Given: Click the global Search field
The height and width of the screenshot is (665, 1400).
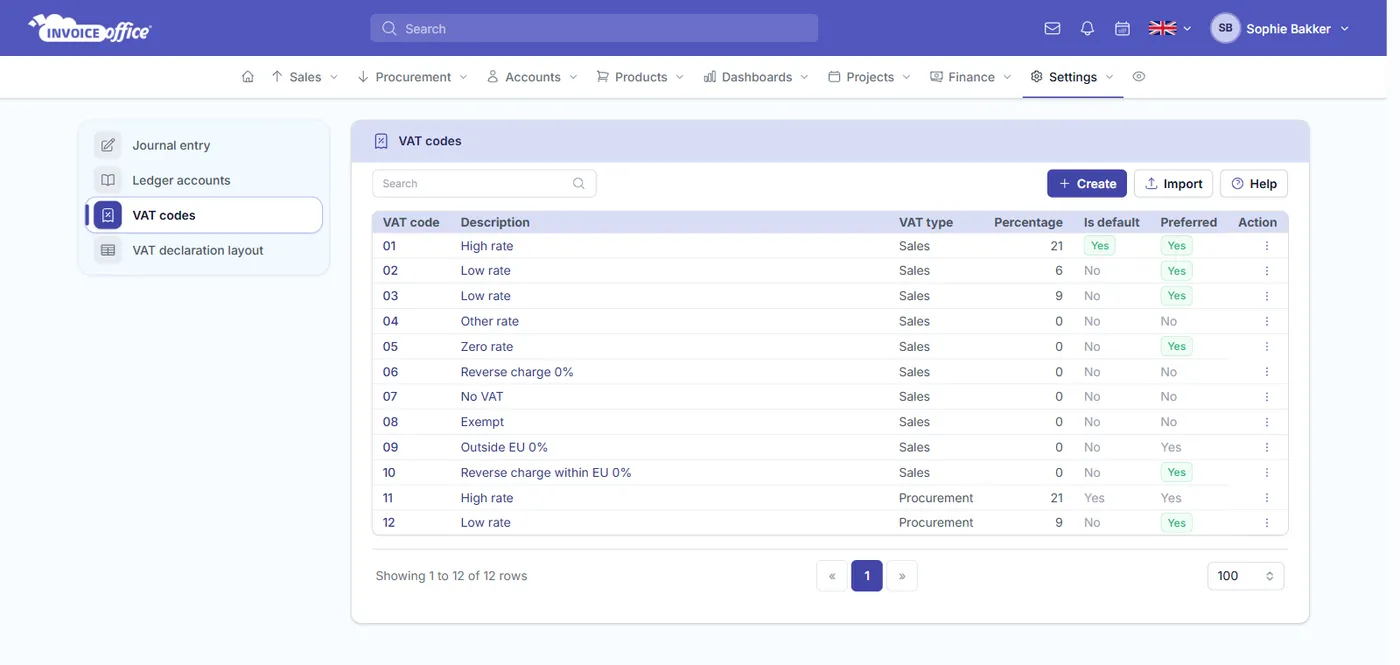Looking at the screenshot, I should (x=594, y=28).
